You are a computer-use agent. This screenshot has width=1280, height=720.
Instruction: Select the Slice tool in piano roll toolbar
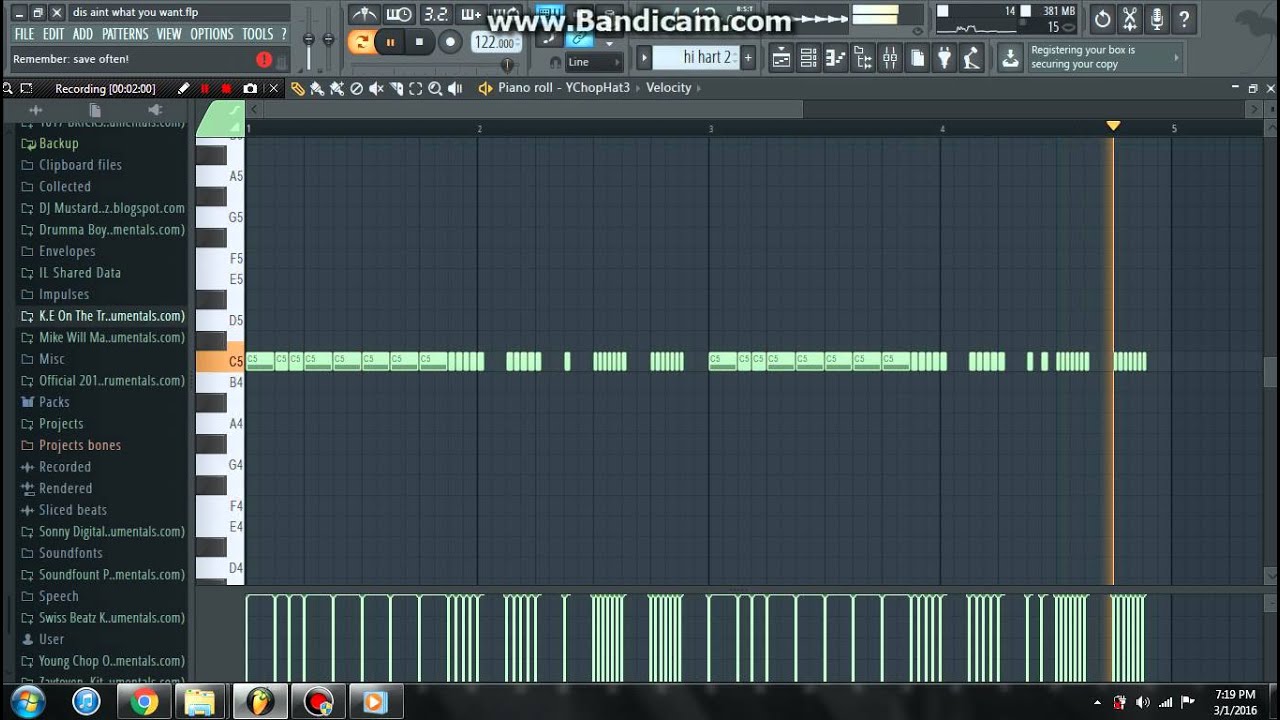[x=396, y=89]
